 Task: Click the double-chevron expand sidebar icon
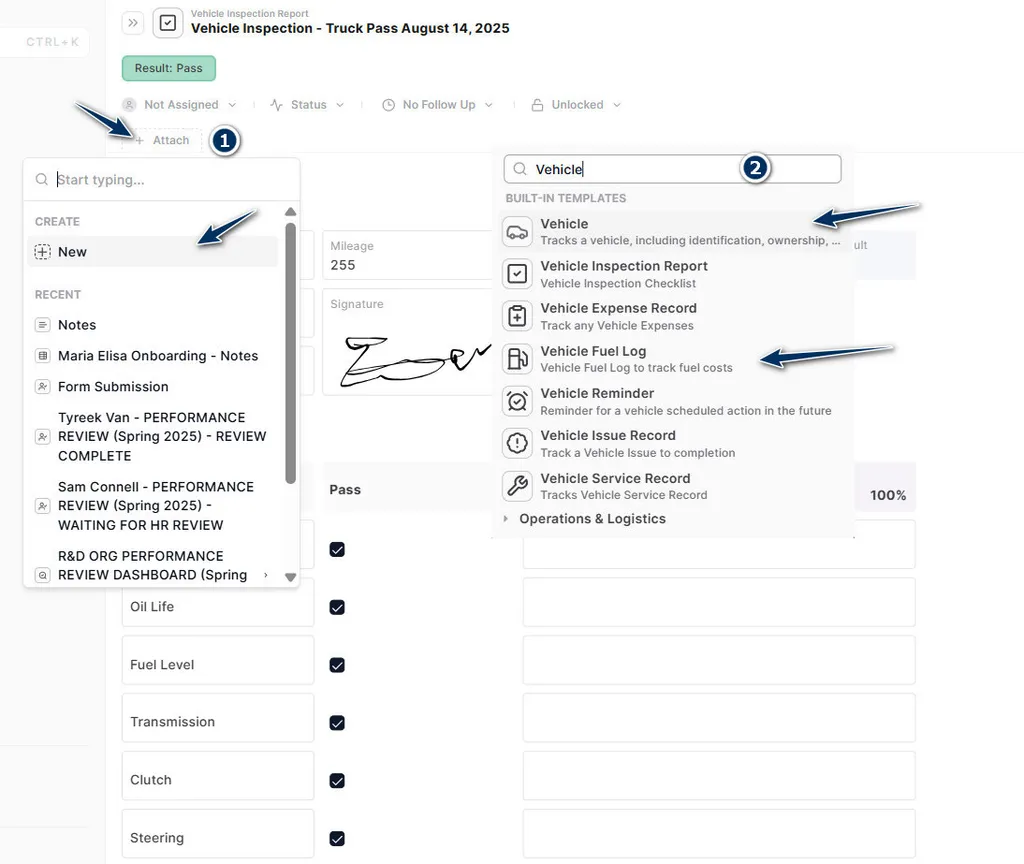133,22
